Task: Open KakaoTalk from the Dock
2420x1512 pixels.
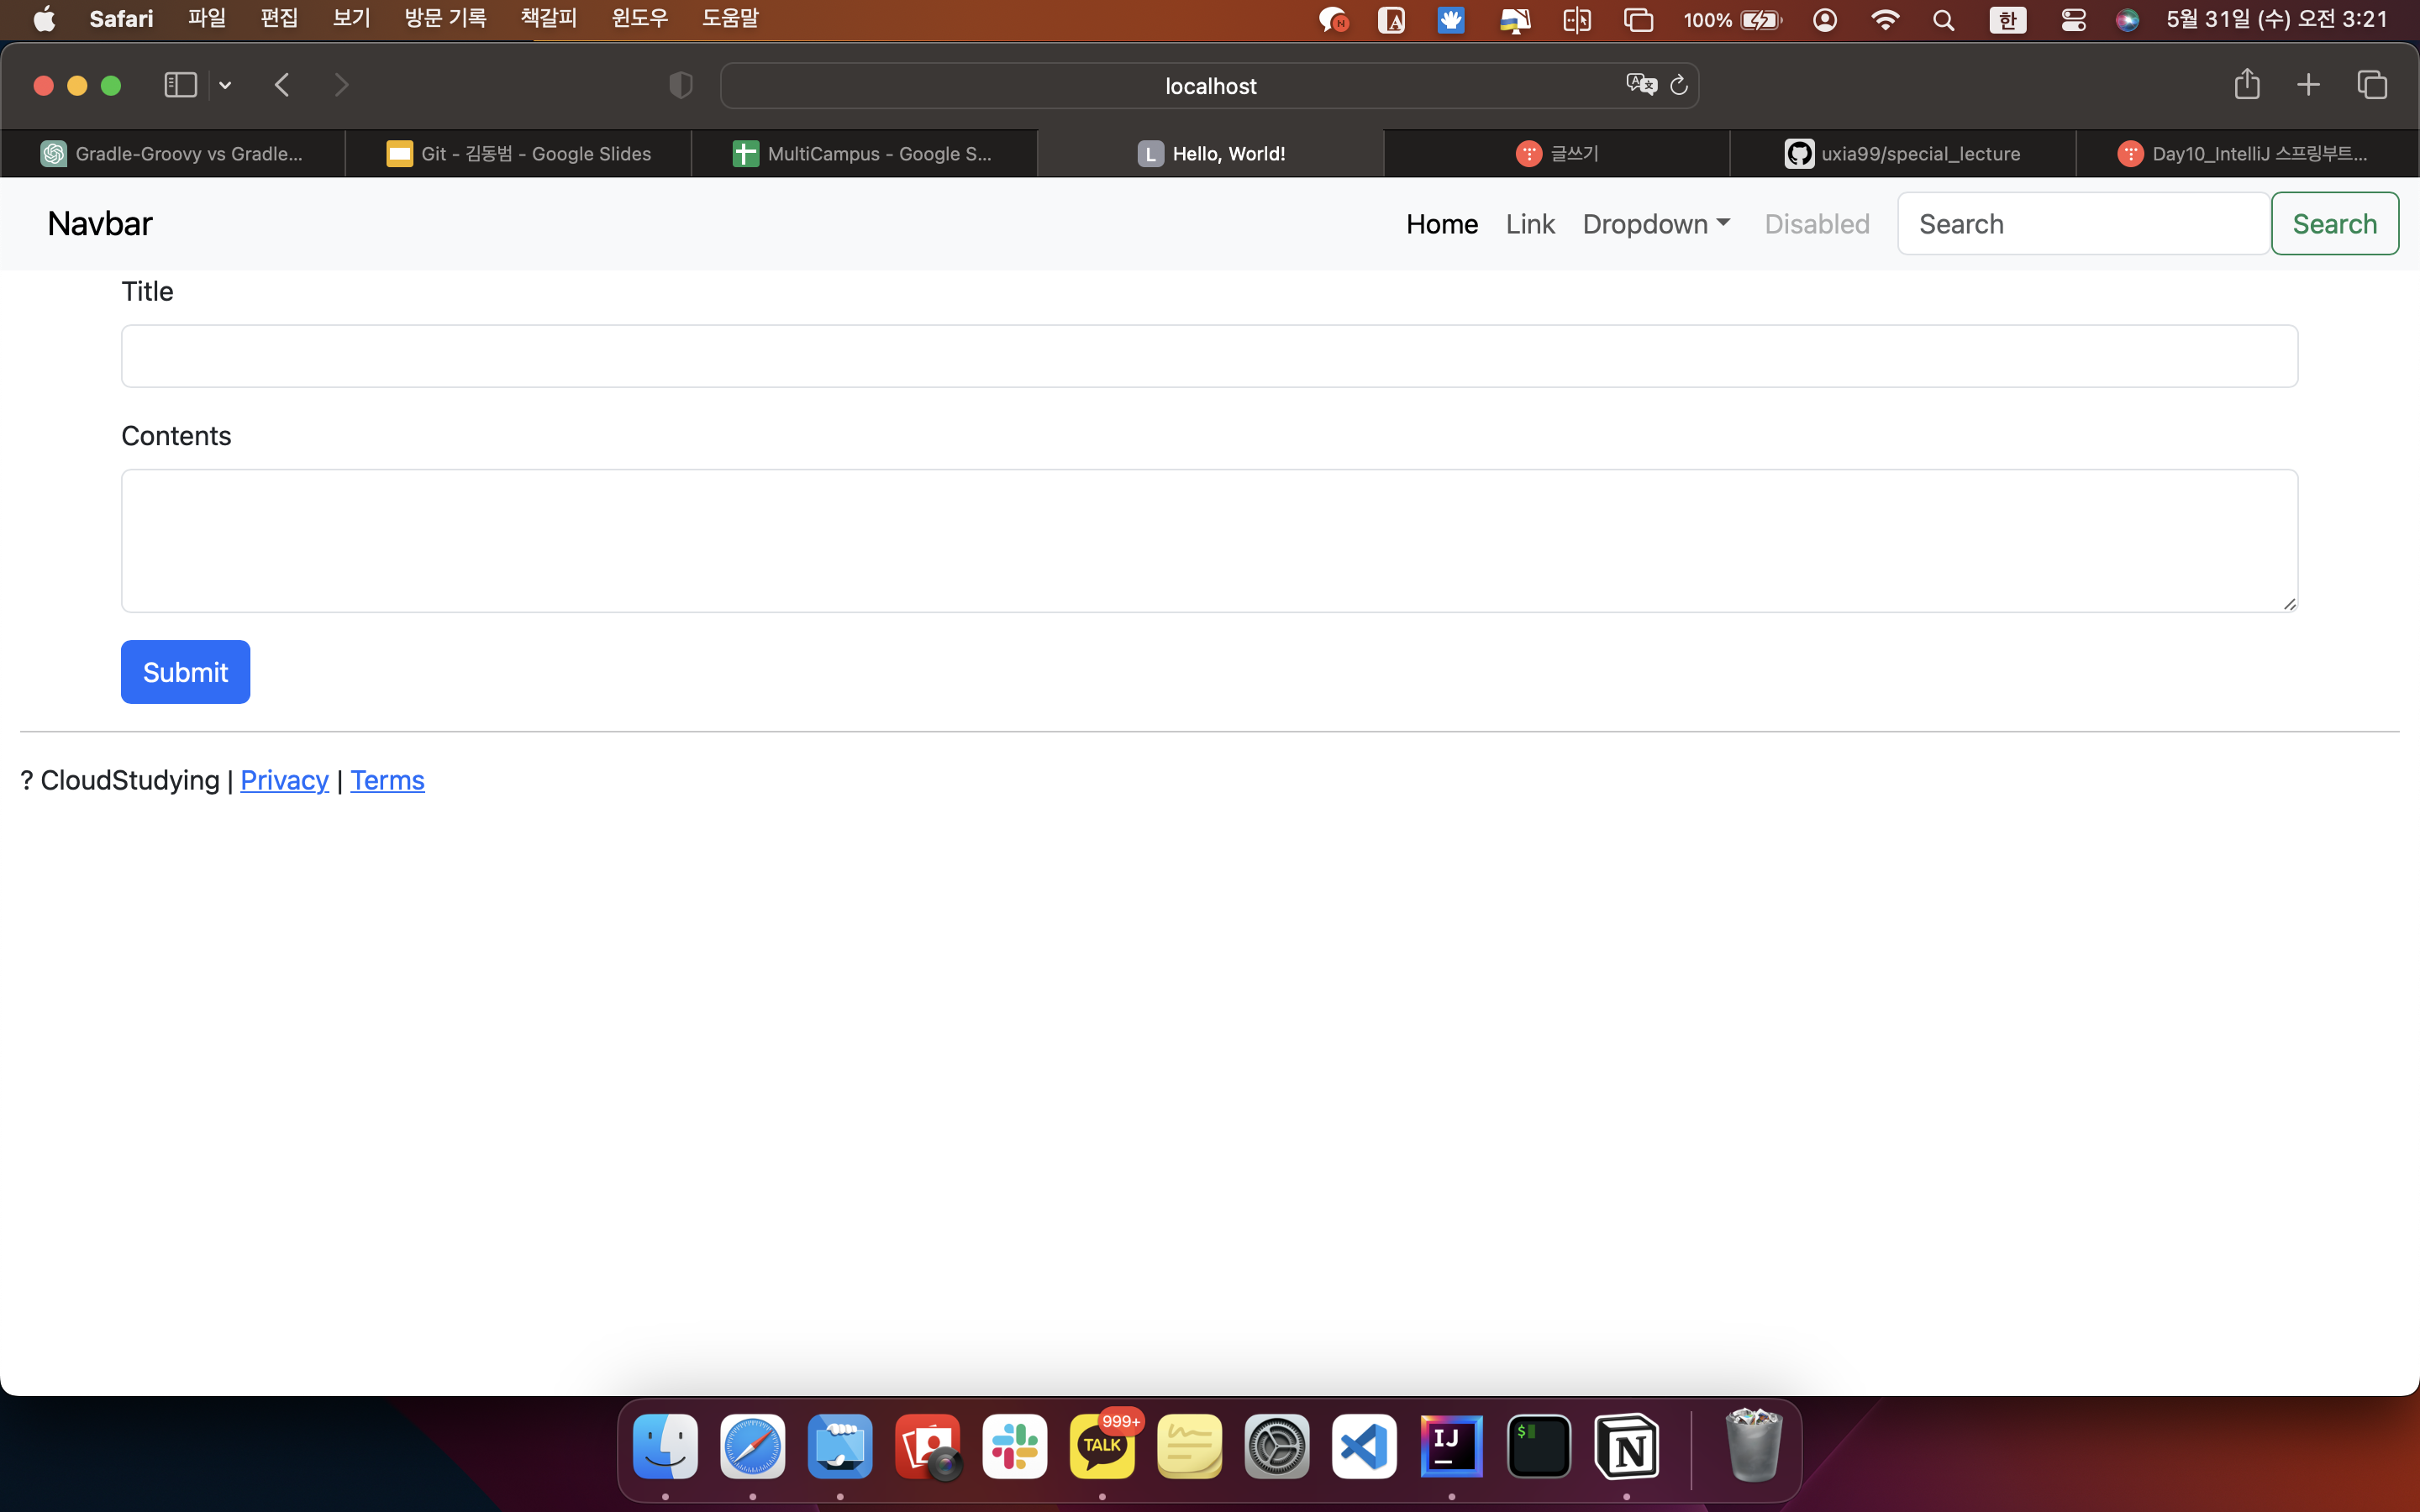Action: coord(1102,1446)
